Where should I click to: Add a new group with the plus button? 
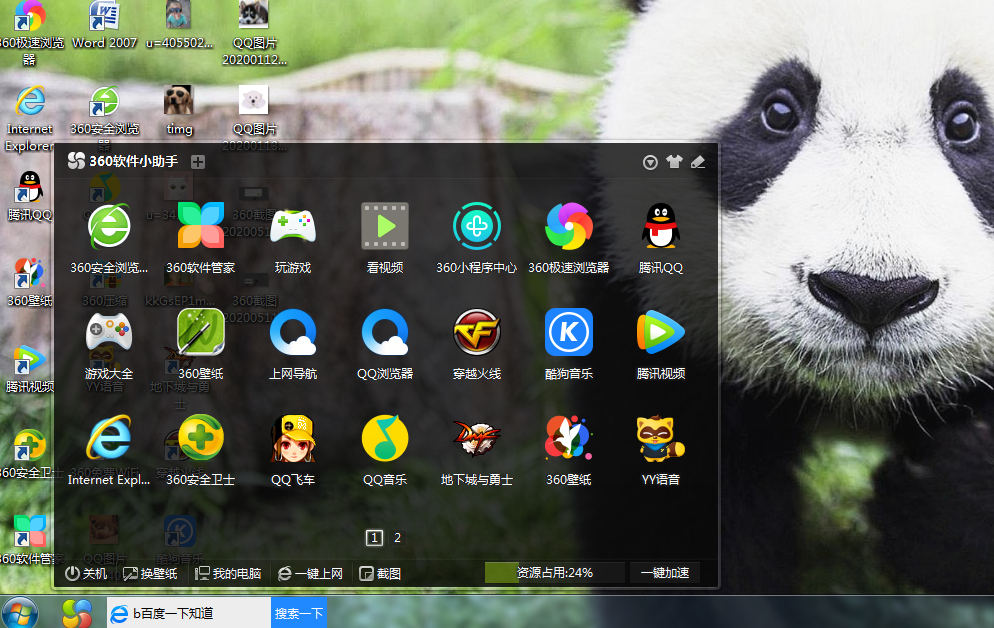pyautogui.click(x=198, y=162)
